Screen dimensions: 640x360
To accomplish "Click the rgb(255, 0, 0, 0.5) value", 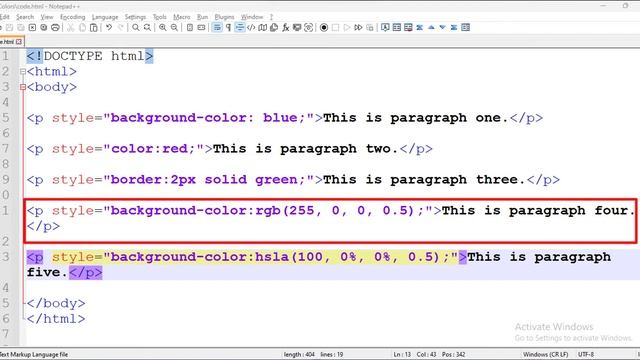I will [x=334, y=211].
